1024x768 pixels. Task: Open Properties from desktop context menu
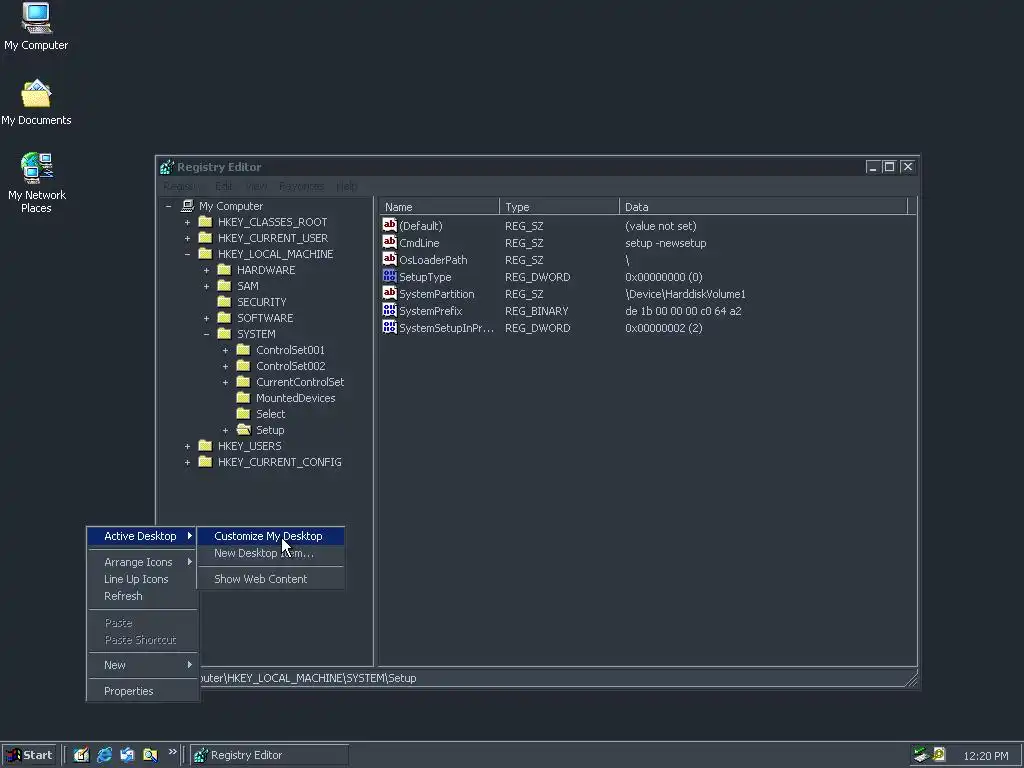[142, 691]
